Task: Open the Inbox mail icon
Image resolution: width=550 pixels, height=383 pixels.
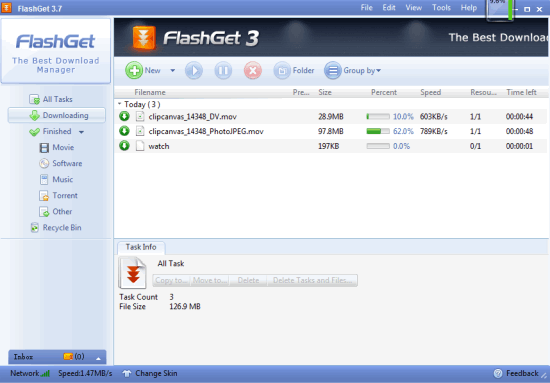Action: click(68, 357)
